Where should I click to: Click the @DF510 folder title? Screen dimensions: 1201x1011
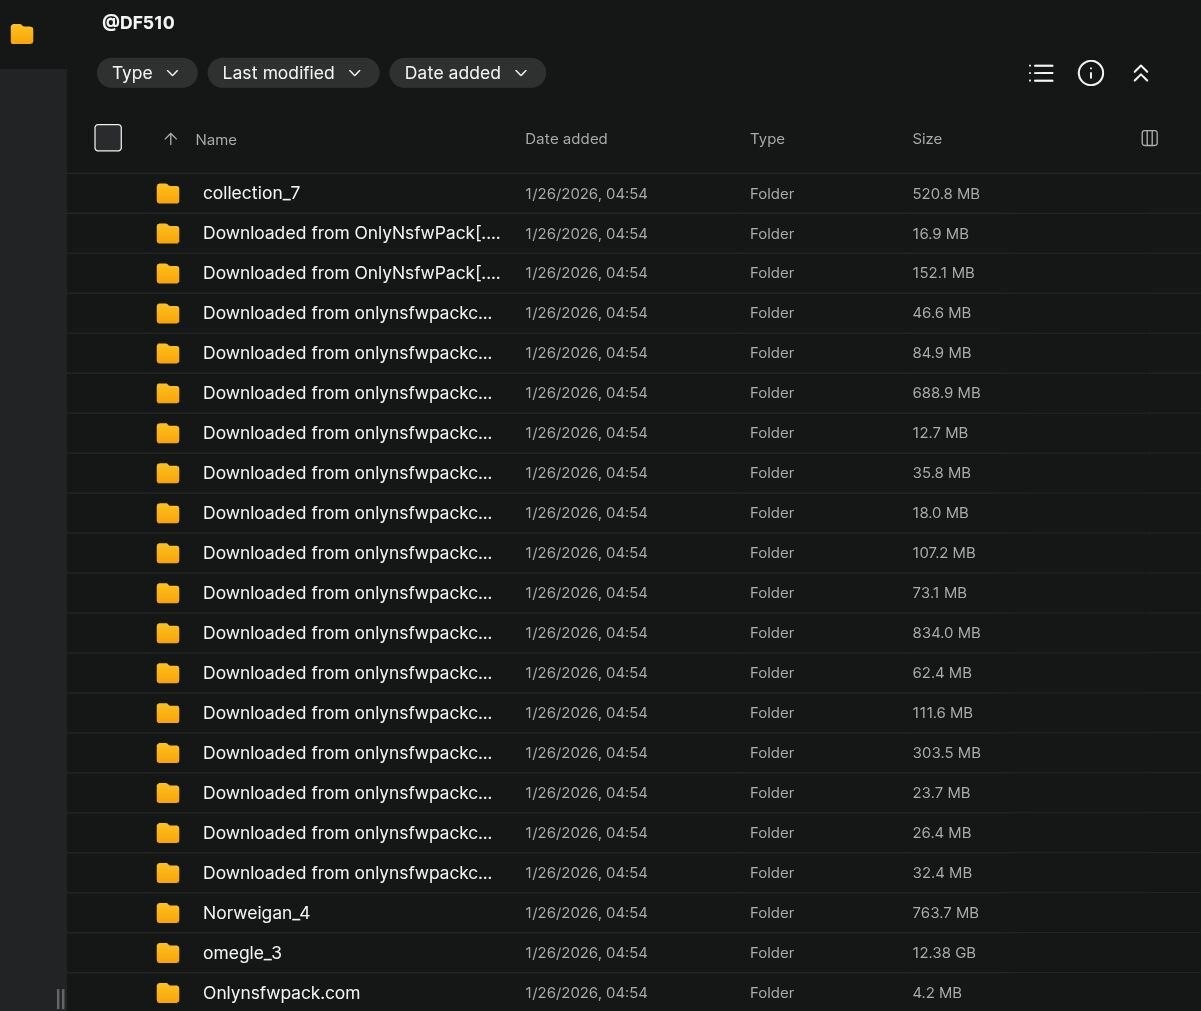click(138, 22)
